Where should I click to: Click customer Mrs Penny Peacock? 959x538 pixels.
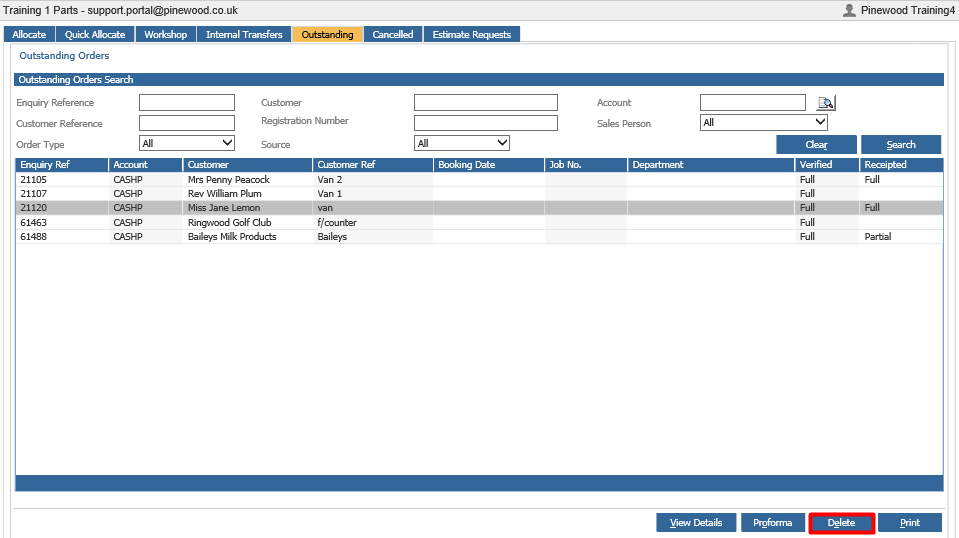click(x=229, y=179)
